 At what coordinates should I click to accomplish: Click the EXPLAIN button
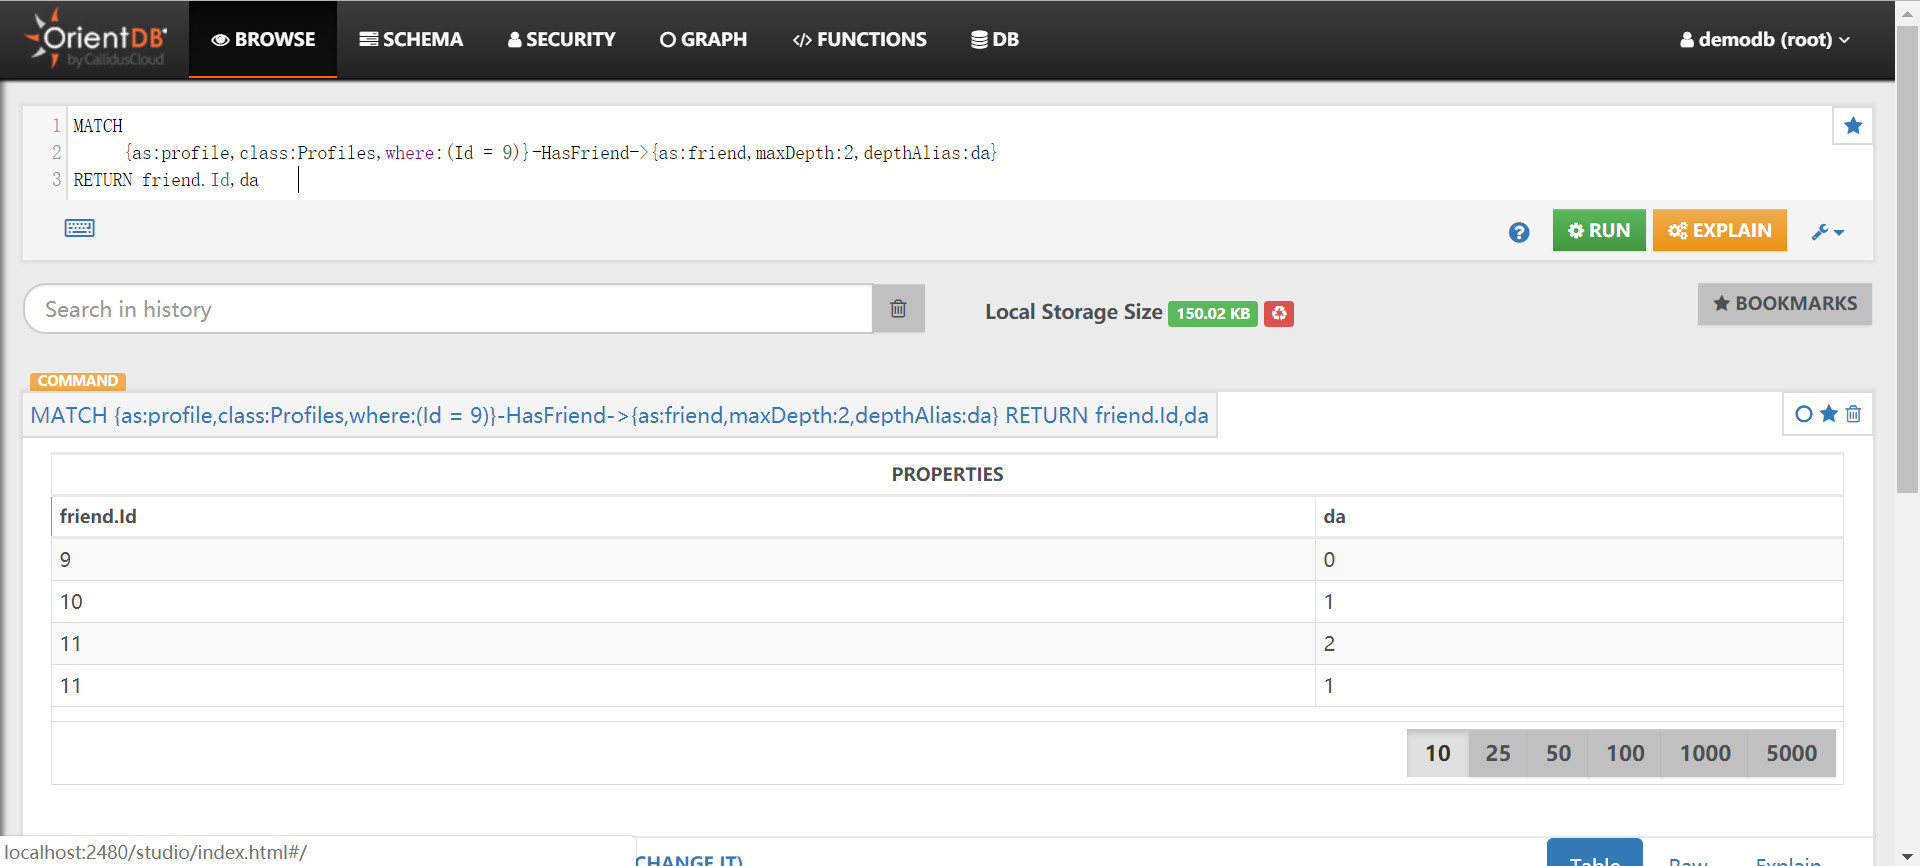click(x=1720, y=230)
